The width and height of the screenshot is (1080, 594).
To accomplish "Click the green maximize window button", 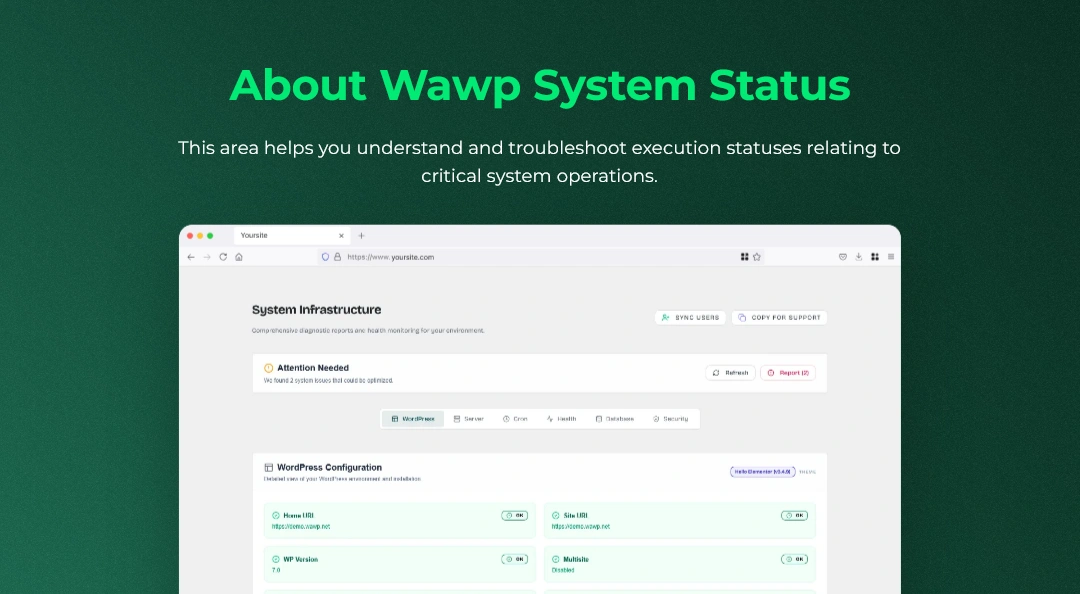I will pos(210,236).
